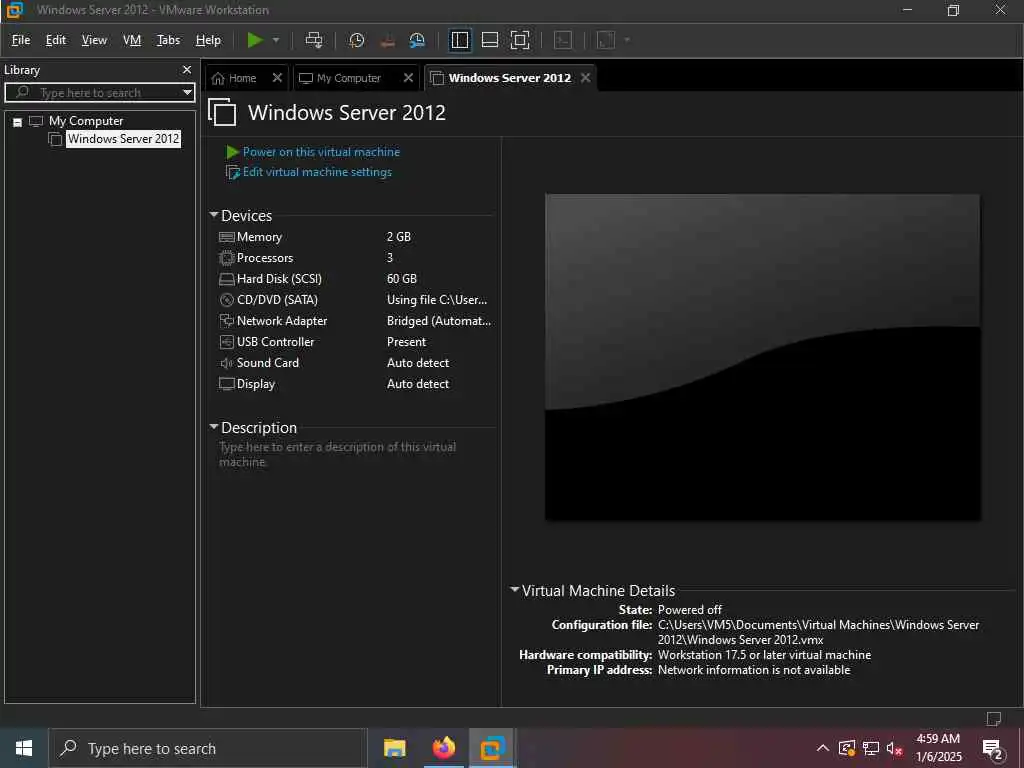Open the library search dropdown arrow
The width and height of the screenshot is (1024, 768).
point(187,92)
